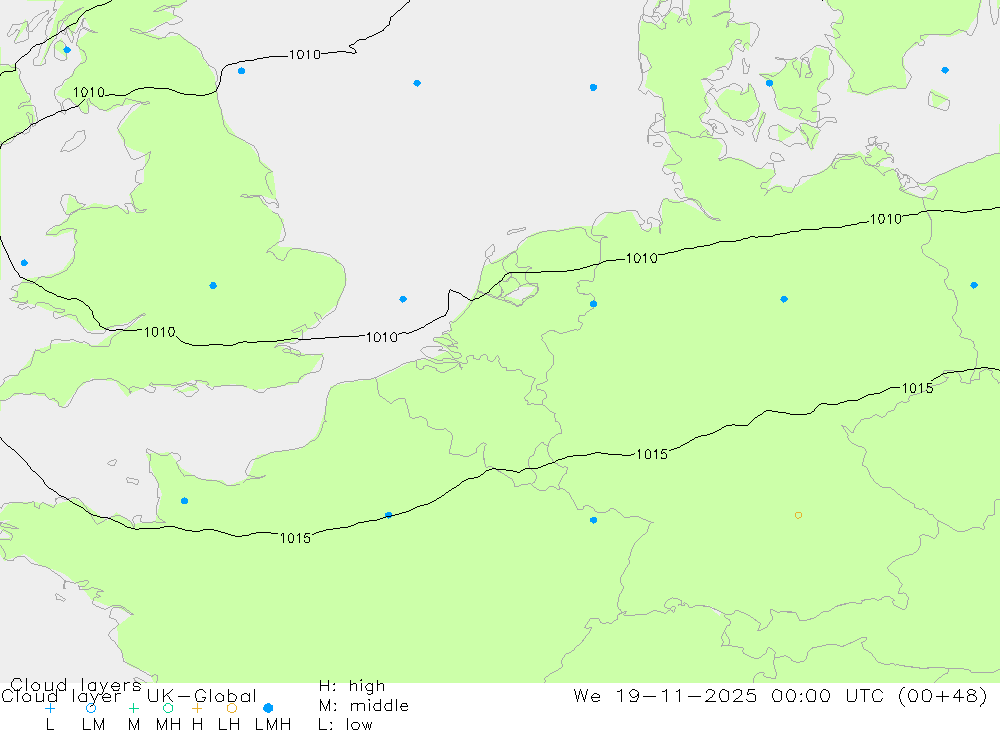Click the 'MH' legend label text
The width and height of the screenshot is (1000, 733).
[168, 725]
